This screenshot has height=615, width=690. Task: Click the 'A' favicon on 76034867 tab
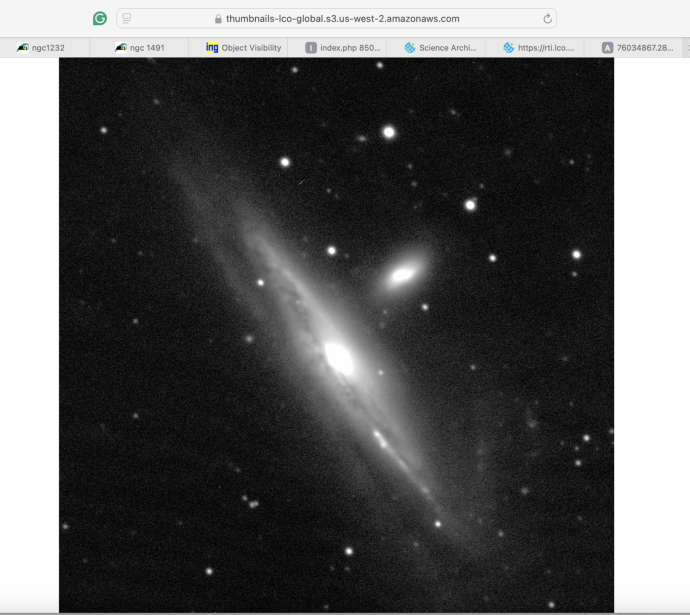coord(607,48)
